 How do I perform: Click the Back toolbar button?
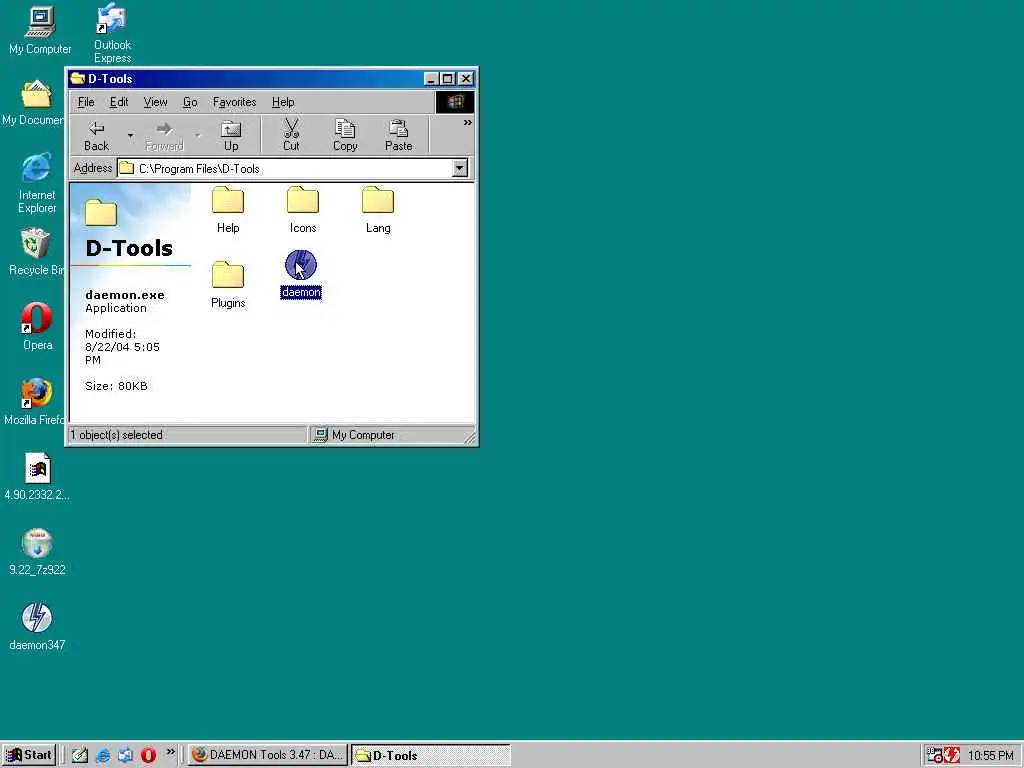click(x=97, y=136)
